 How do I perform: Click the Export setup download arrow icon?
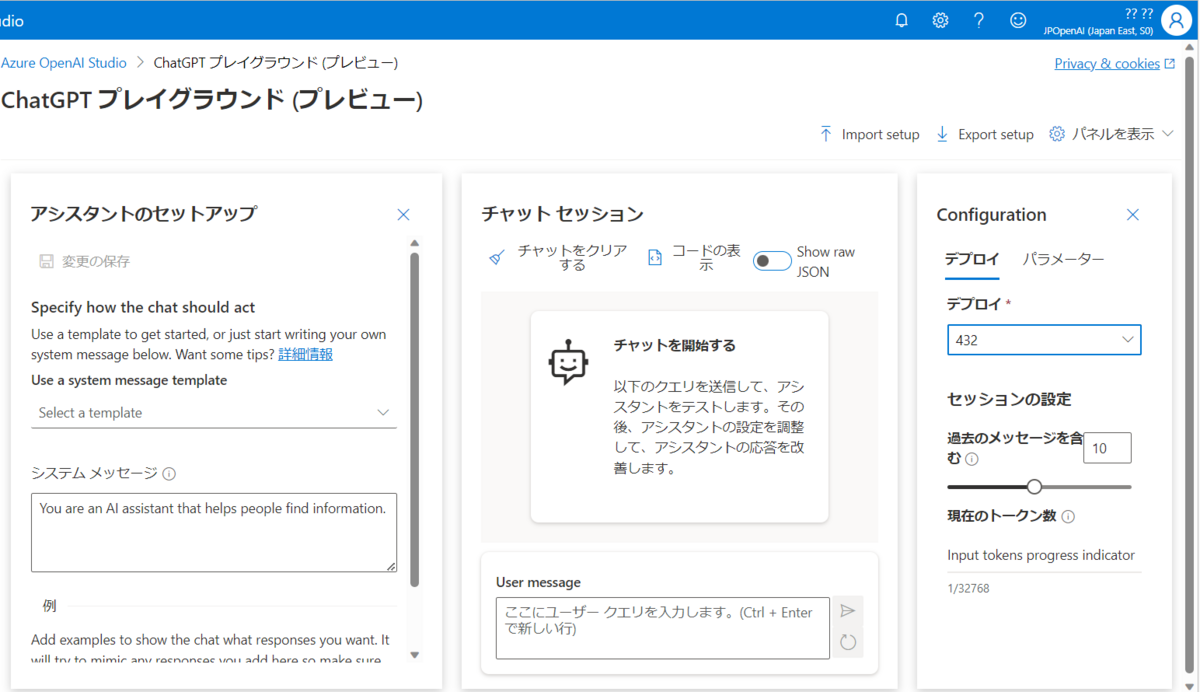point(942,134)
